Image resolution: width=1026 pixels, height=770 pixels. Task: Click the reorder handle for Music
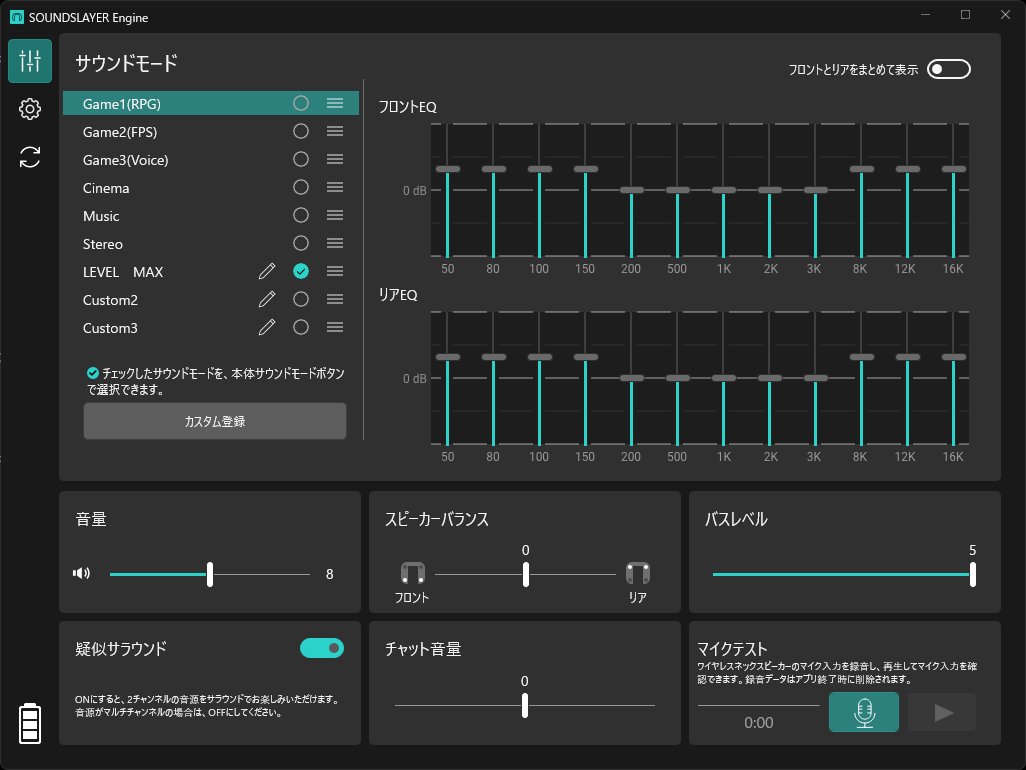point(335,215)
